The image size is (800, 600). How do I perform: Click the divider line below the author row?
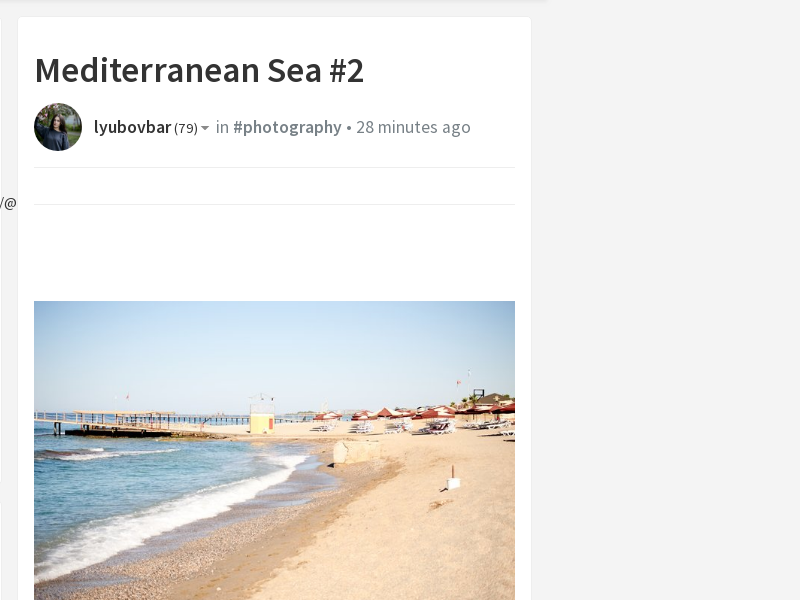274,167
